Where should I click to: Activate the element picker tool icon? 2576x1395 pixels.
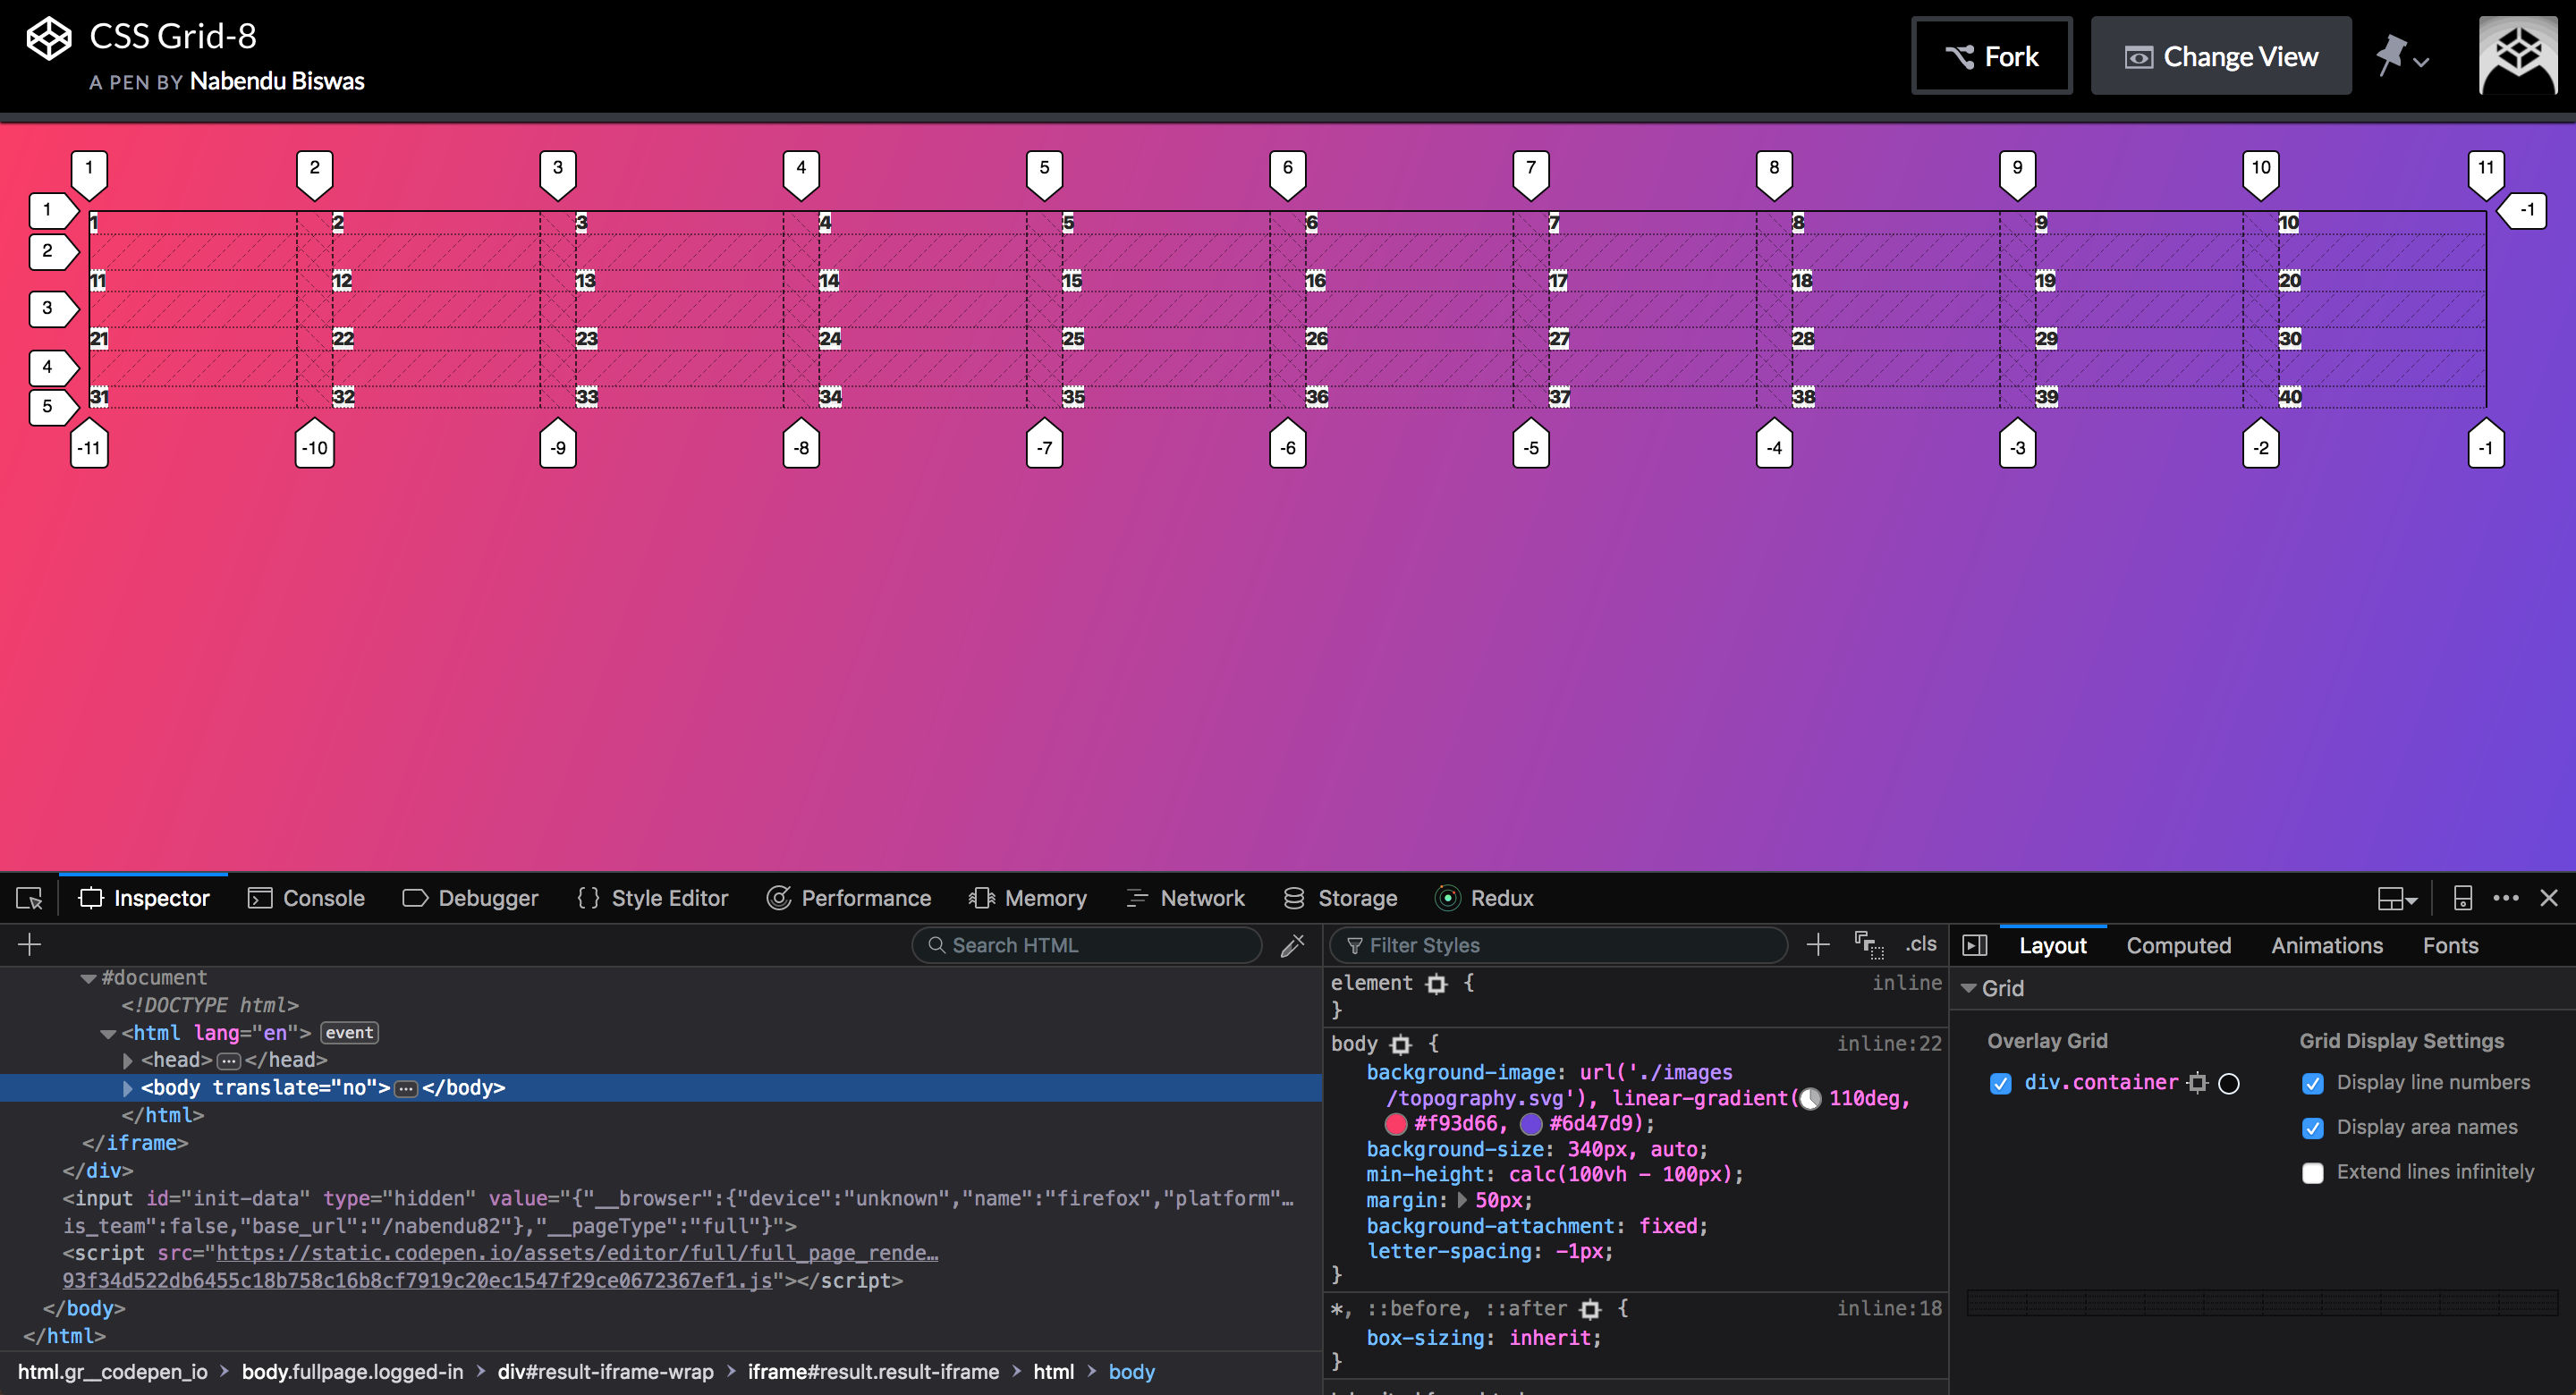click(x=29, y=898)
